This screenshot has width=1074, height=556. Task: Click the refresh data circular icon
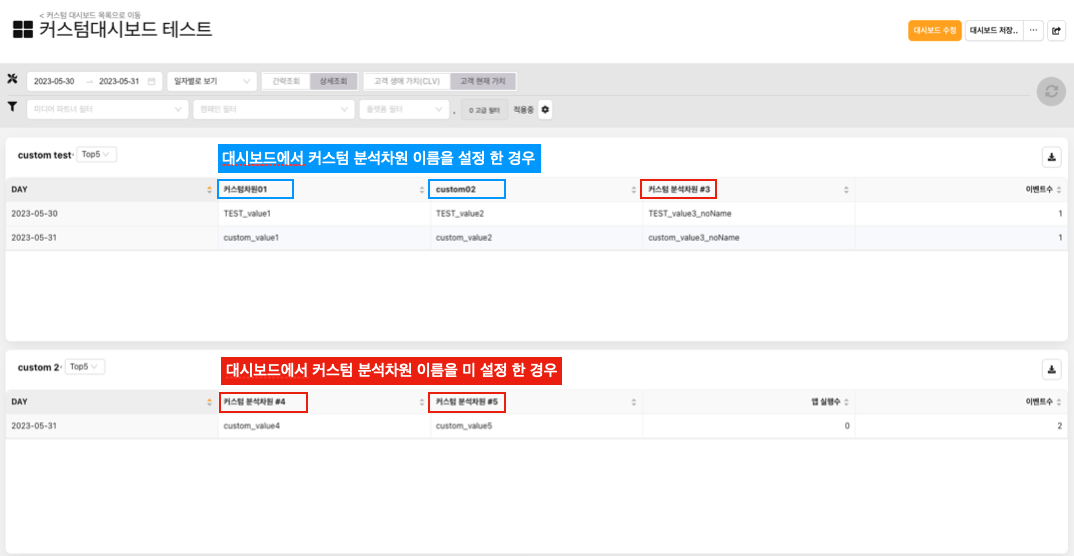[x=1051, y=91]
